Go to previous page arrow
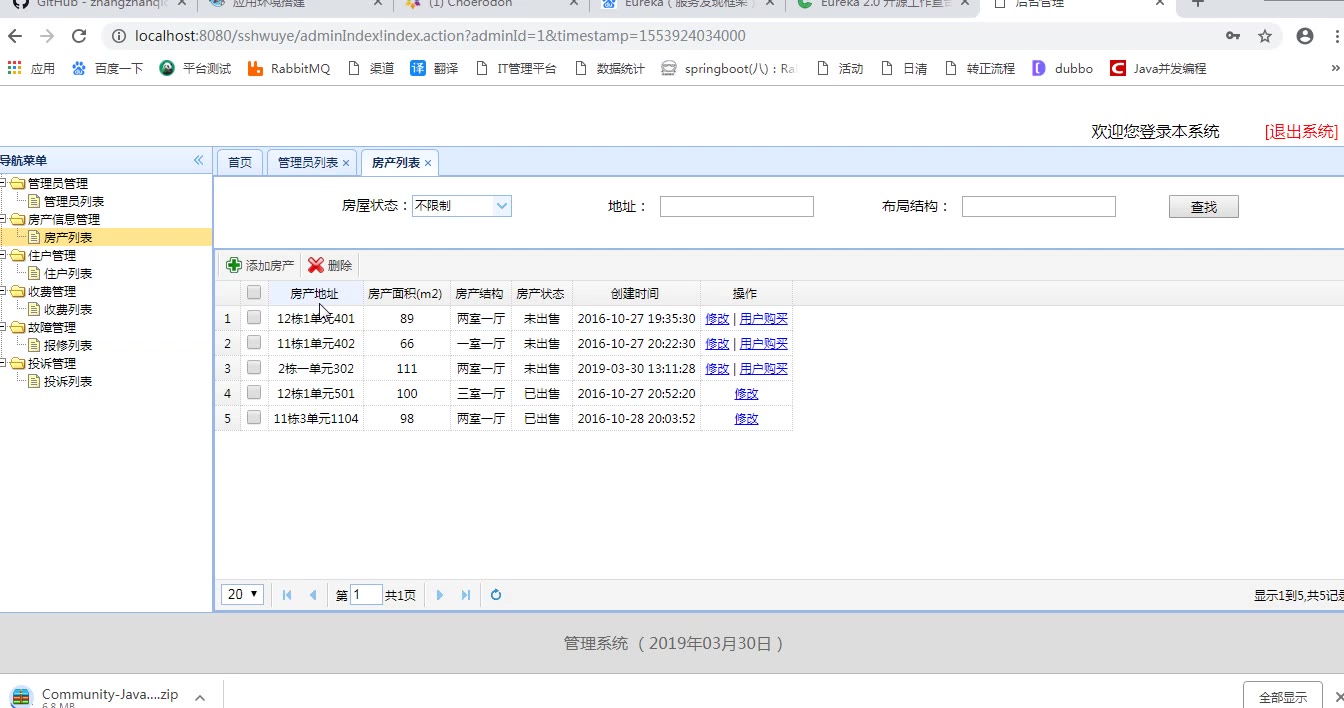 click(313, 595)
